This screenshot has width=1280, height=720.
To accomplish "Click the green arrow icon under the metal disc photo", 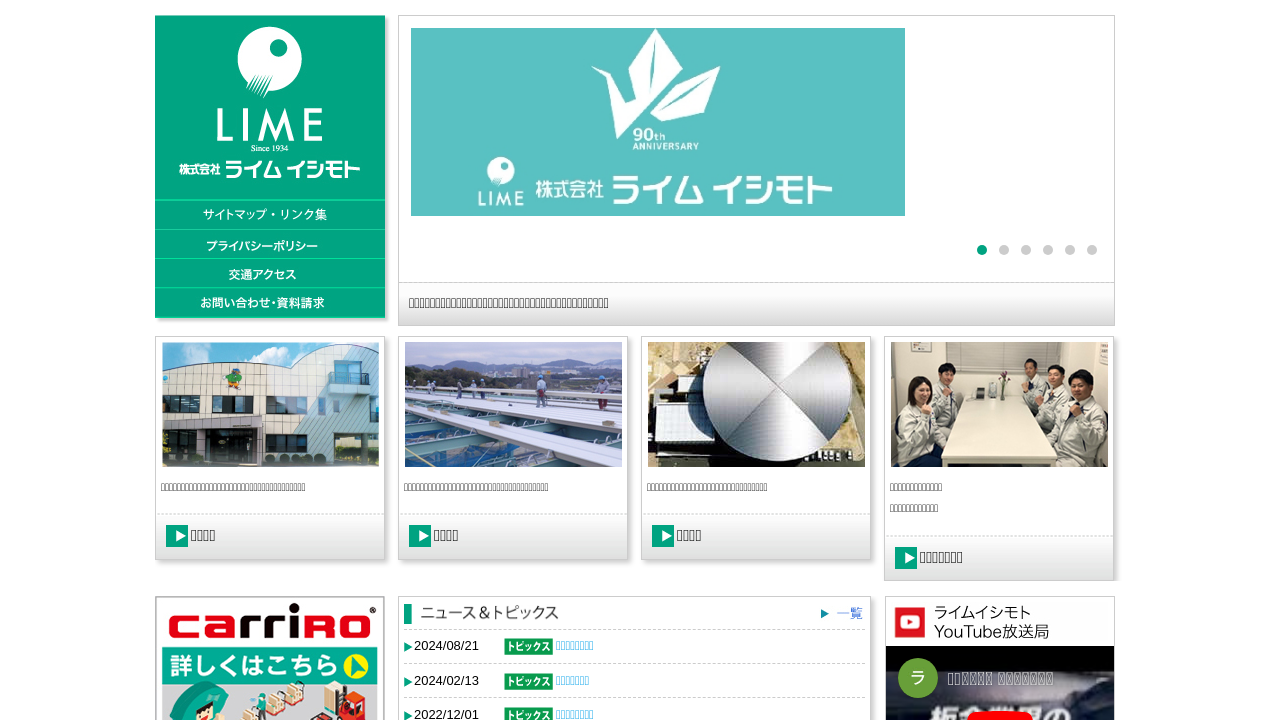I will pyautogui.click(x=663, y=536).
